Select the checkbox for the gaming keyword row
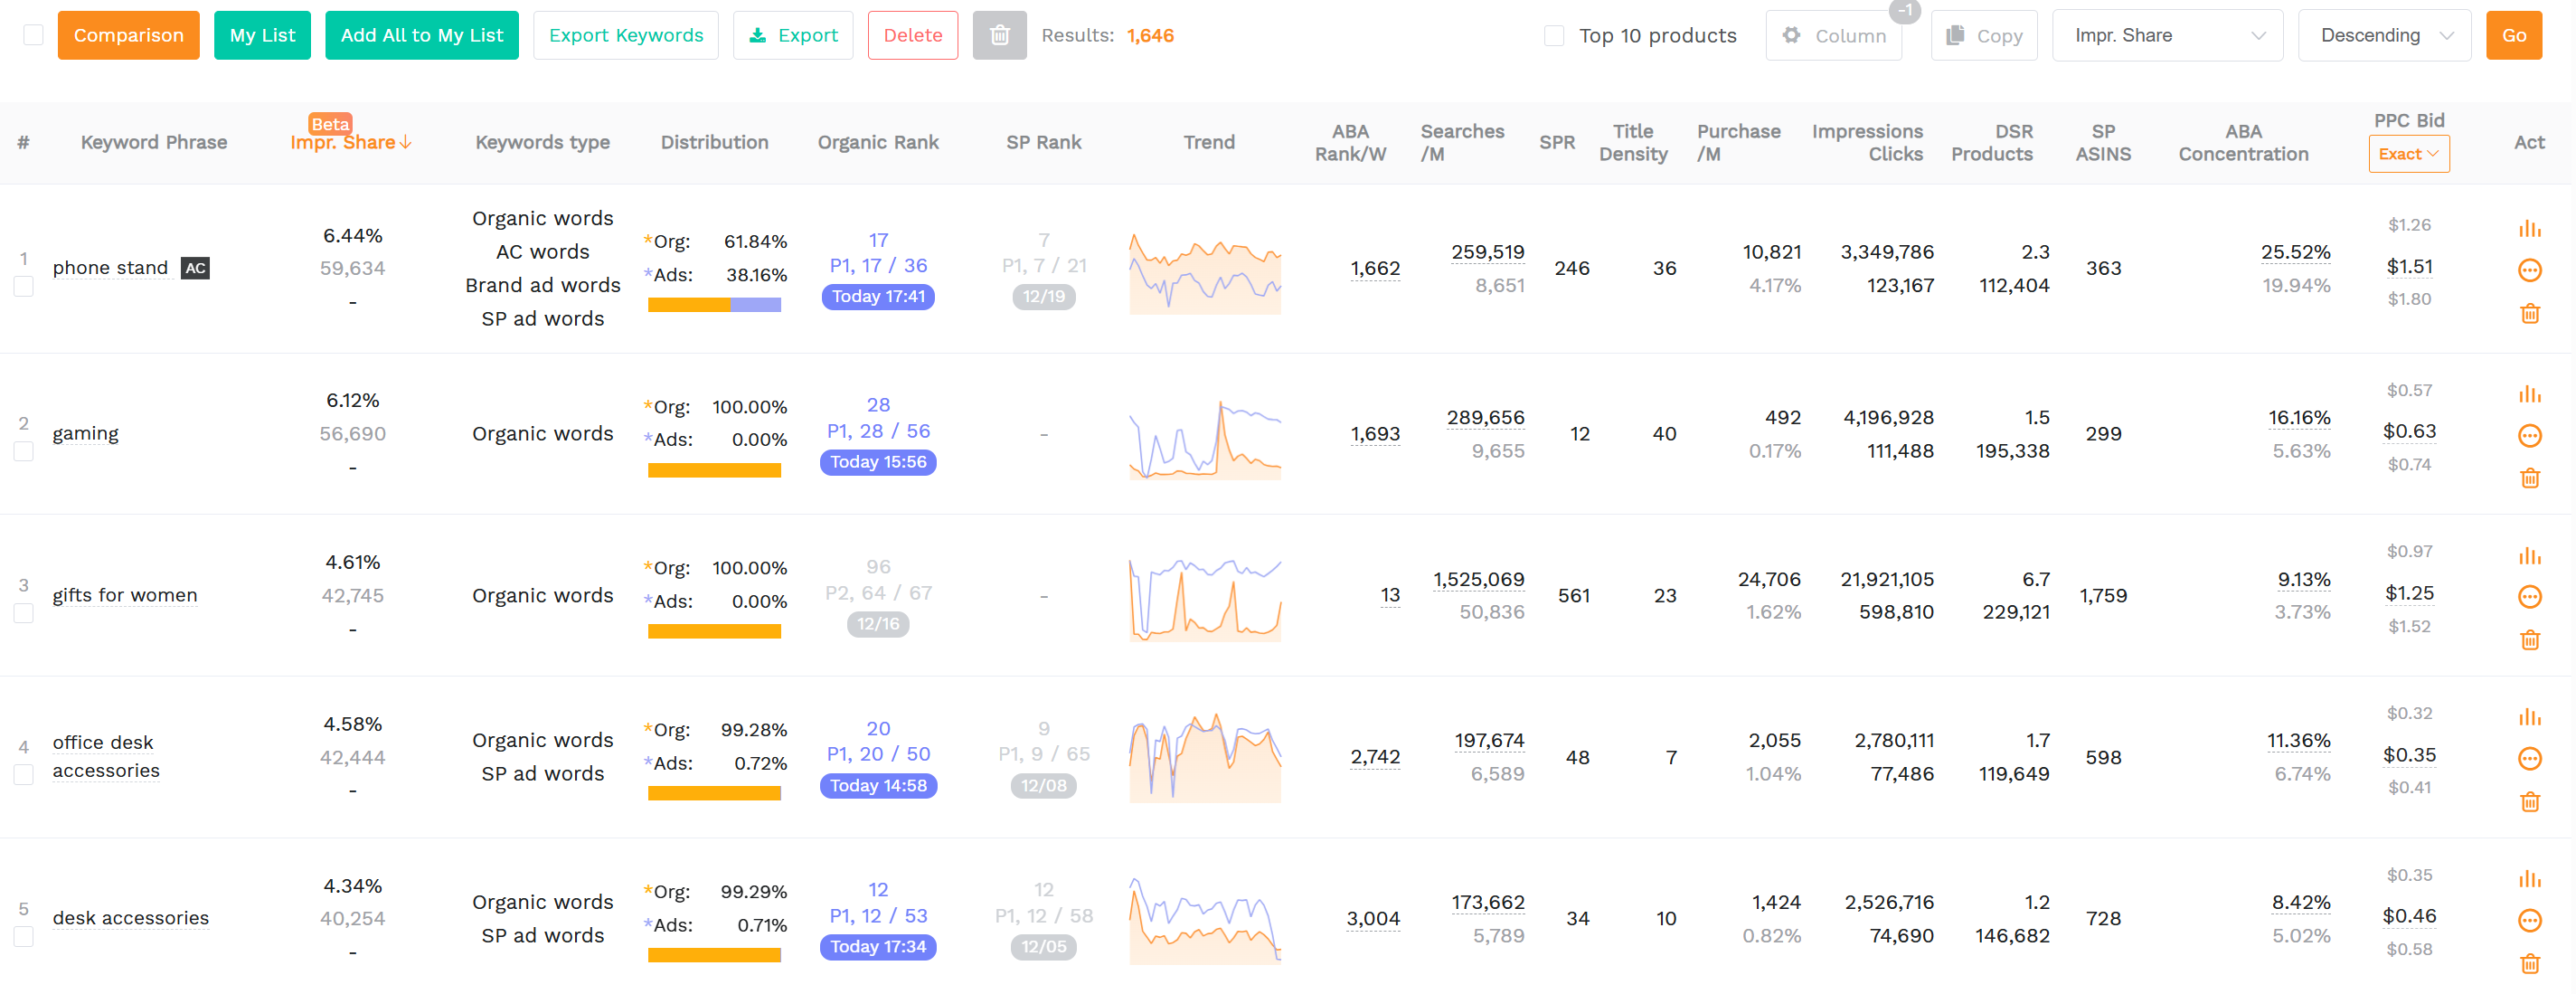The height and width of the screenshot is (994, 2576). click(23, 451)
